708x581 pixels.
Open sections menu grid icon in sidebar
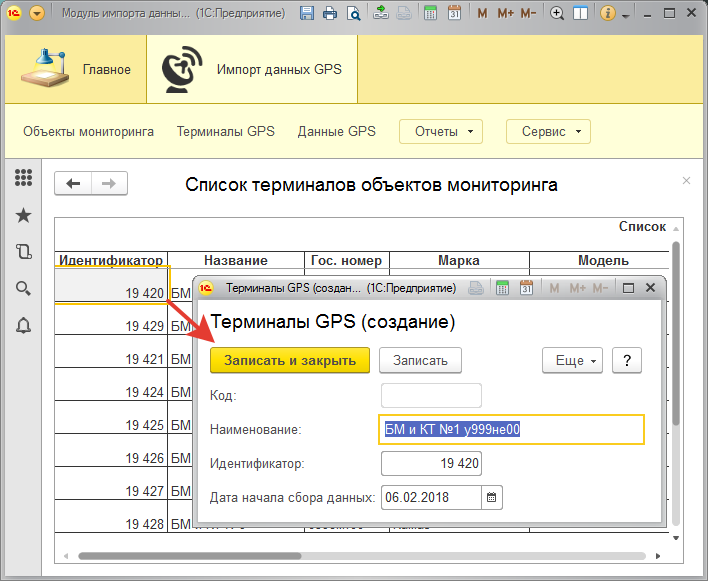23,178
